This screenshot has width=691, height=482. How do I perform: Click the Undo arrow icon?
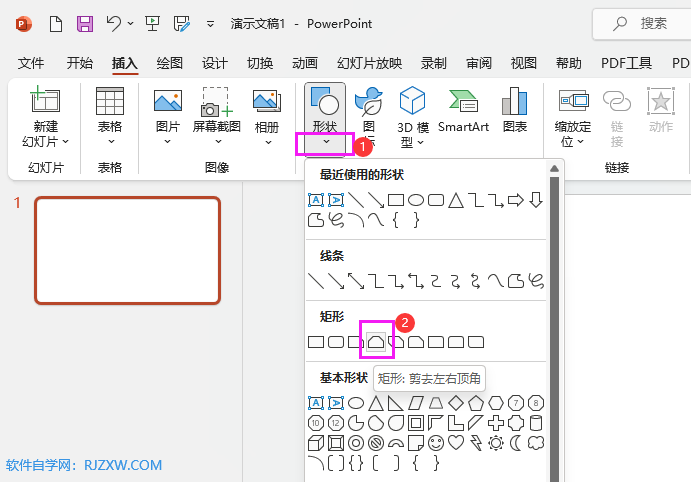[113, 23]
